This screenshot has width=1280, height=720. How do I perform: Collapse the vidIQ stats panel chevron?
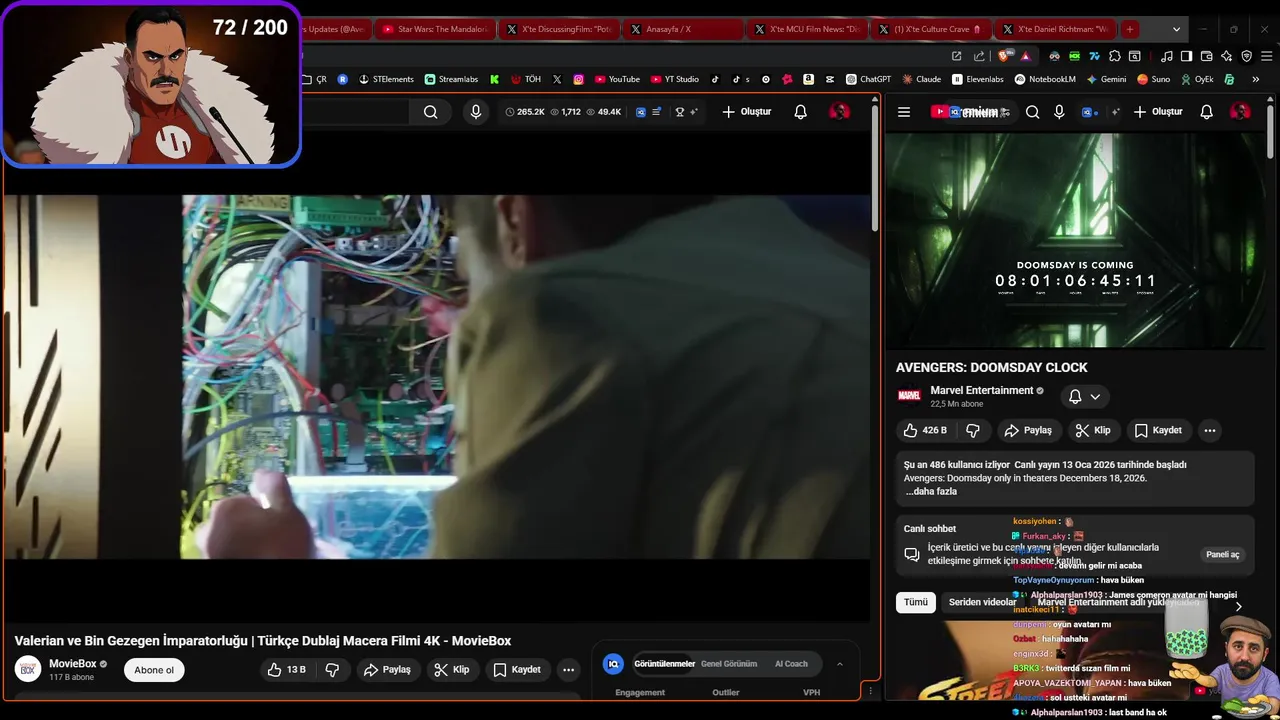point(839,664)
